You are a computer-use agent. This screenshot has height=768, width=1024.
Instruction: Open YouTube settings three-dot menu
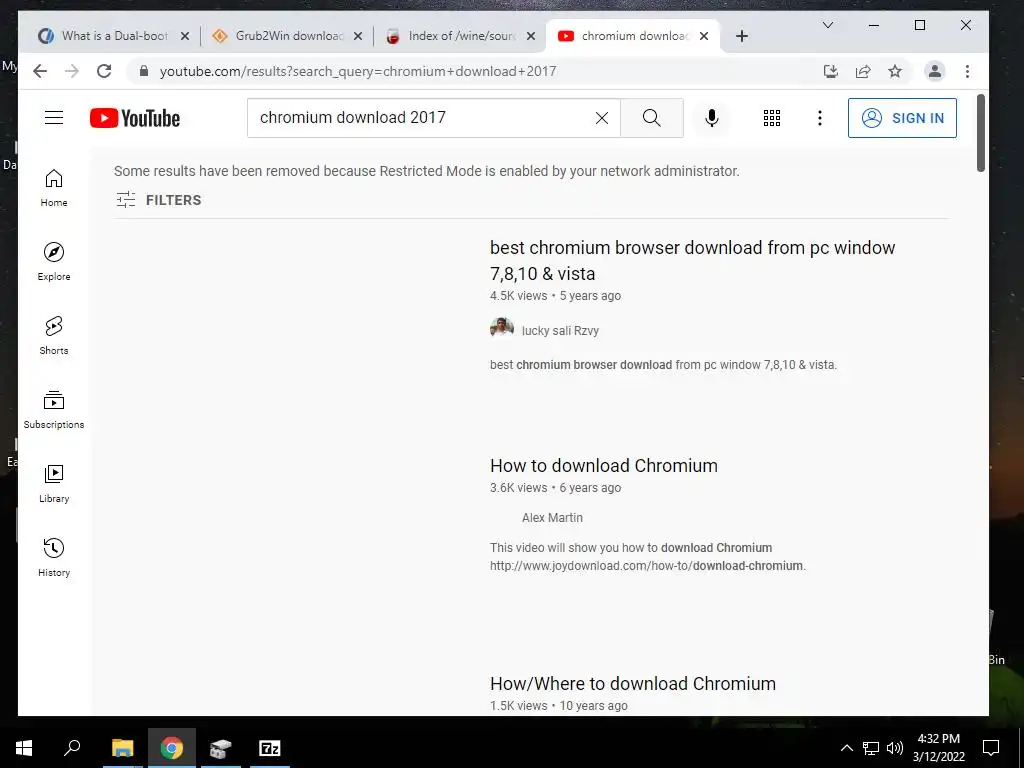[820, 118]
